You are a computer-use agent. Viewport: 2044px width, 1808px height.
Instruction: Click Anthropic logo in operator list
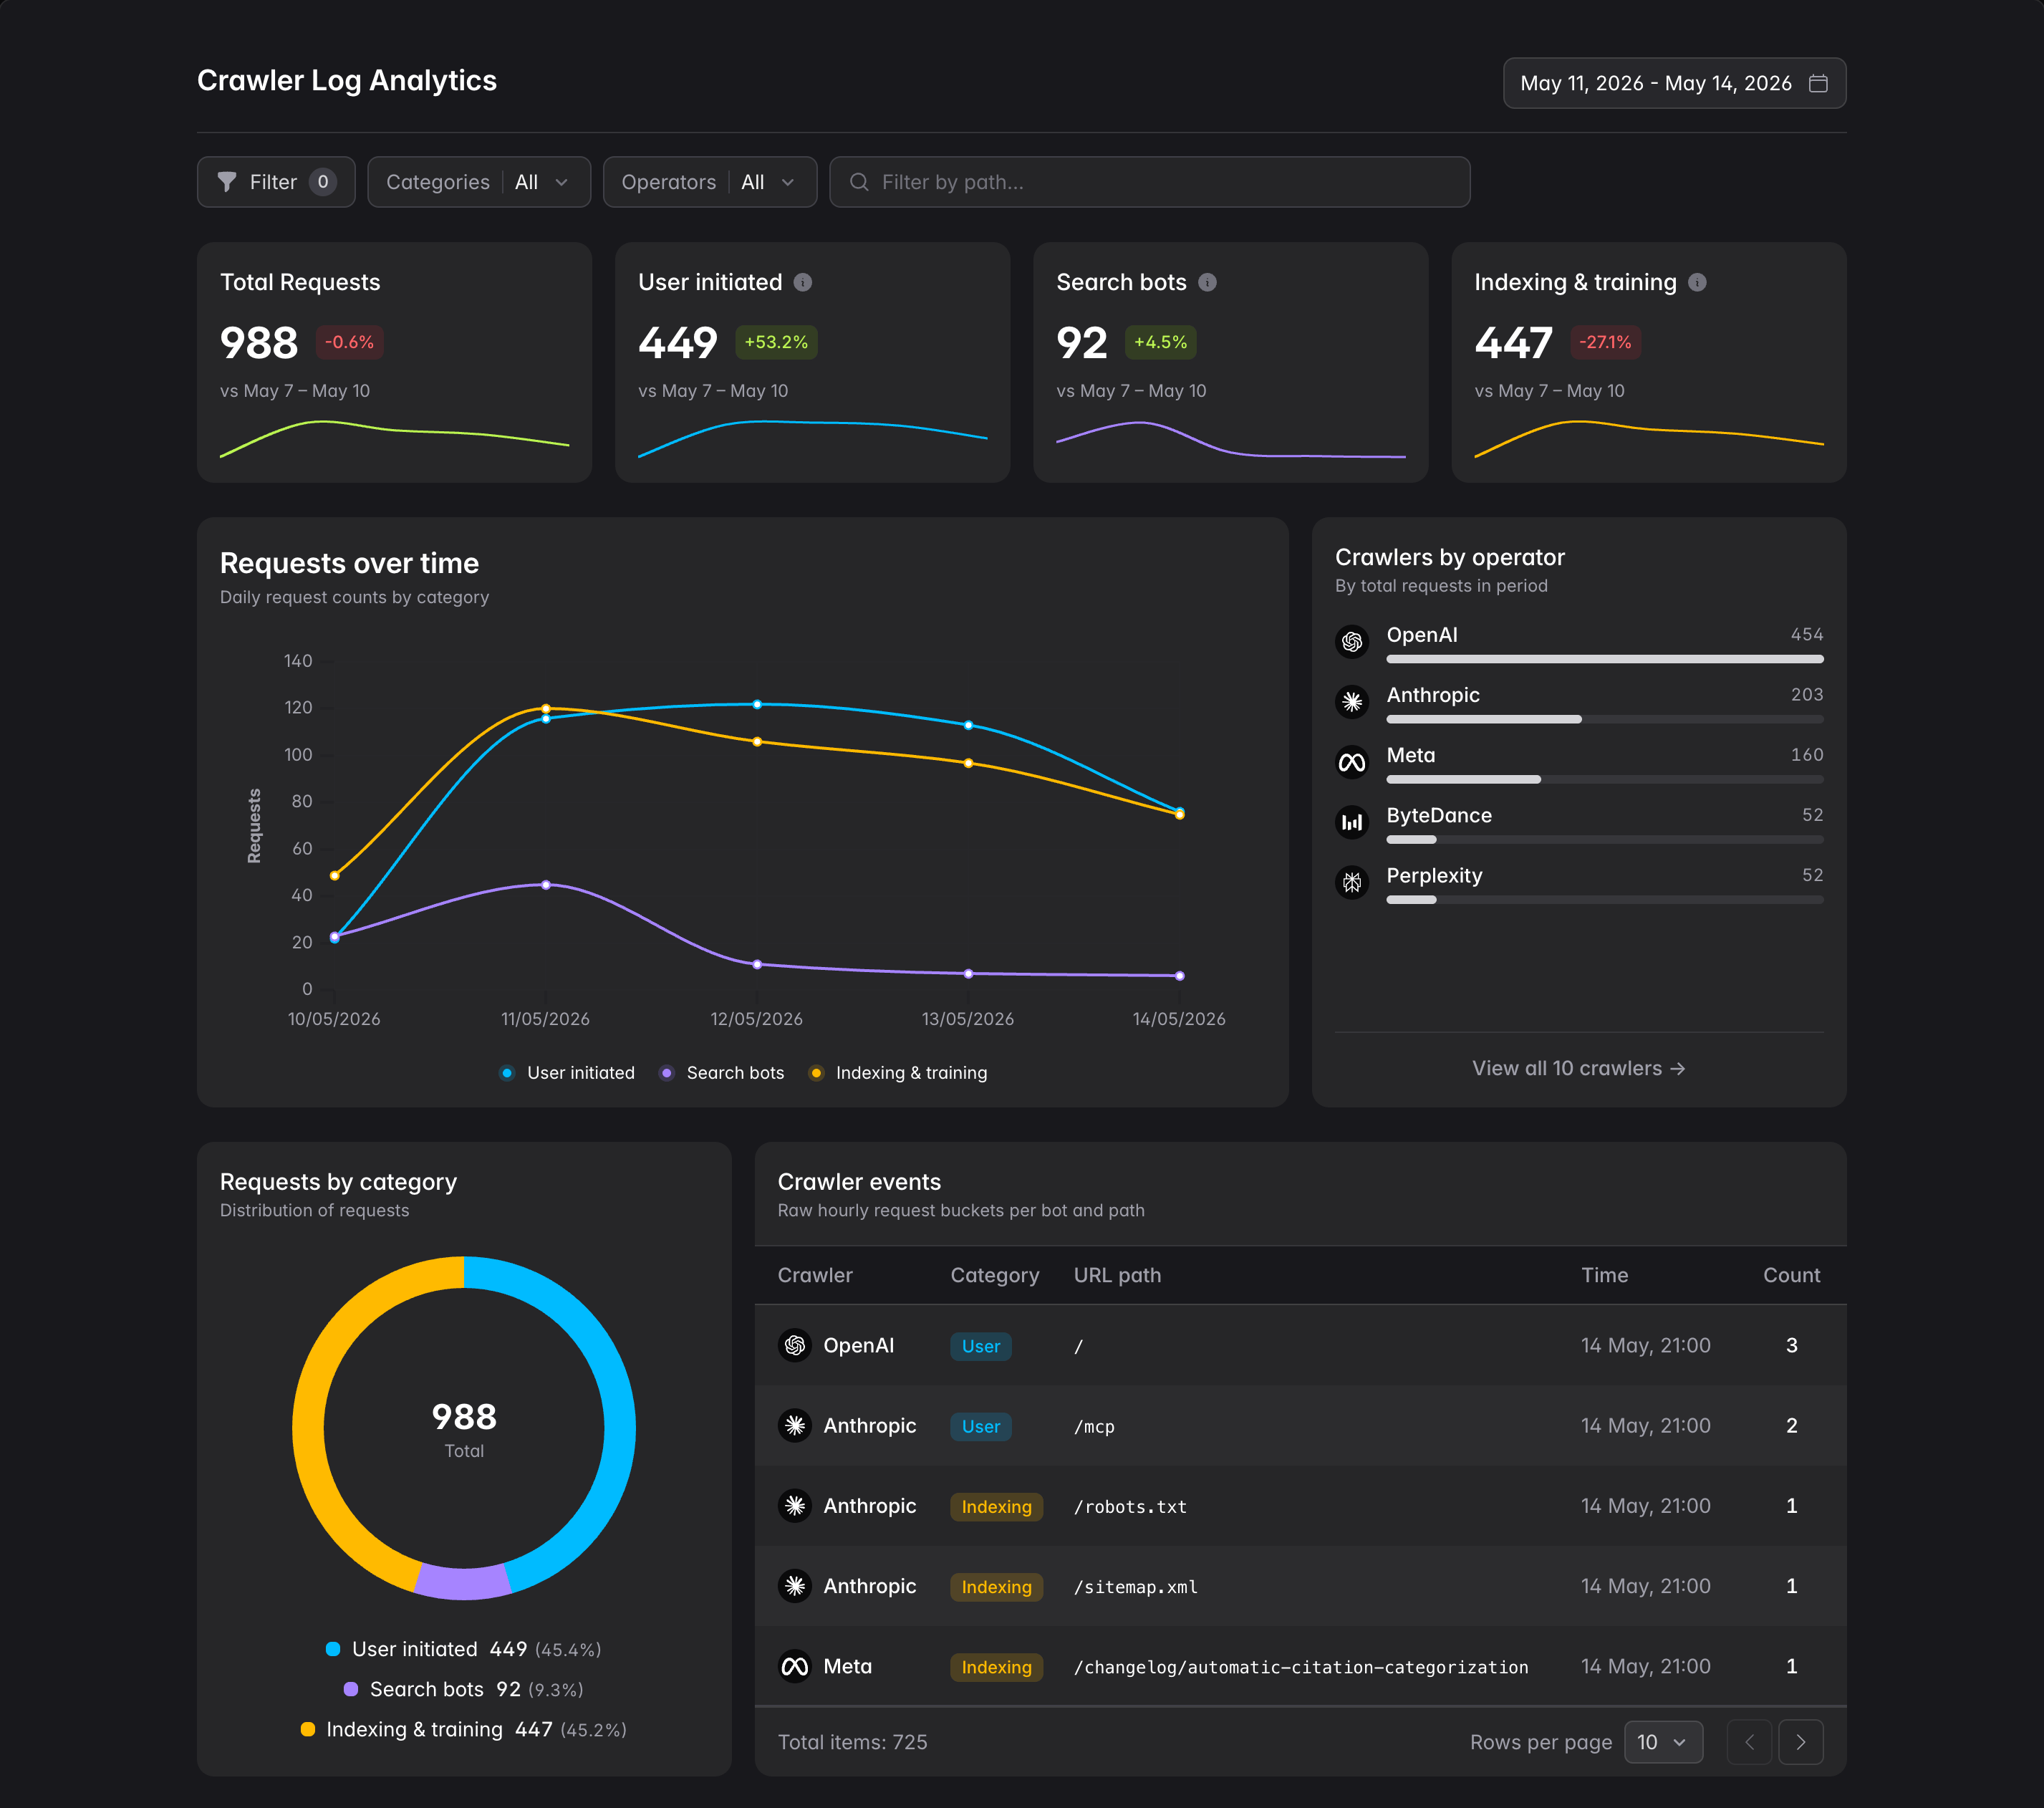1352,702
